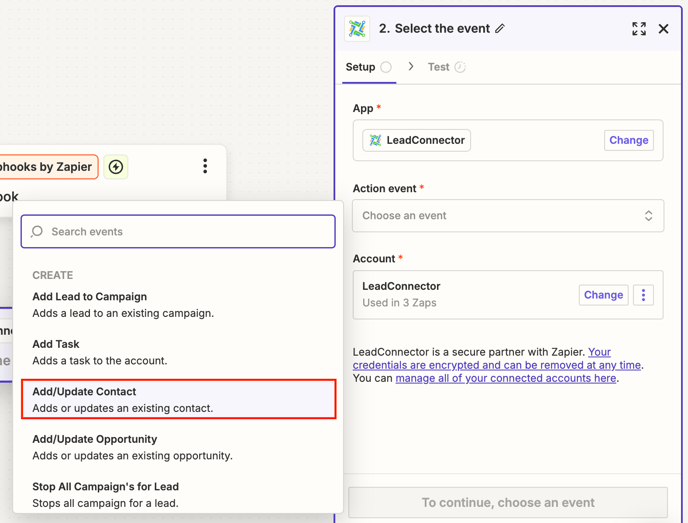Click the lightning bolt trigger icon
This screenshot has width=688, height=523.
click(x=115, y=167)
